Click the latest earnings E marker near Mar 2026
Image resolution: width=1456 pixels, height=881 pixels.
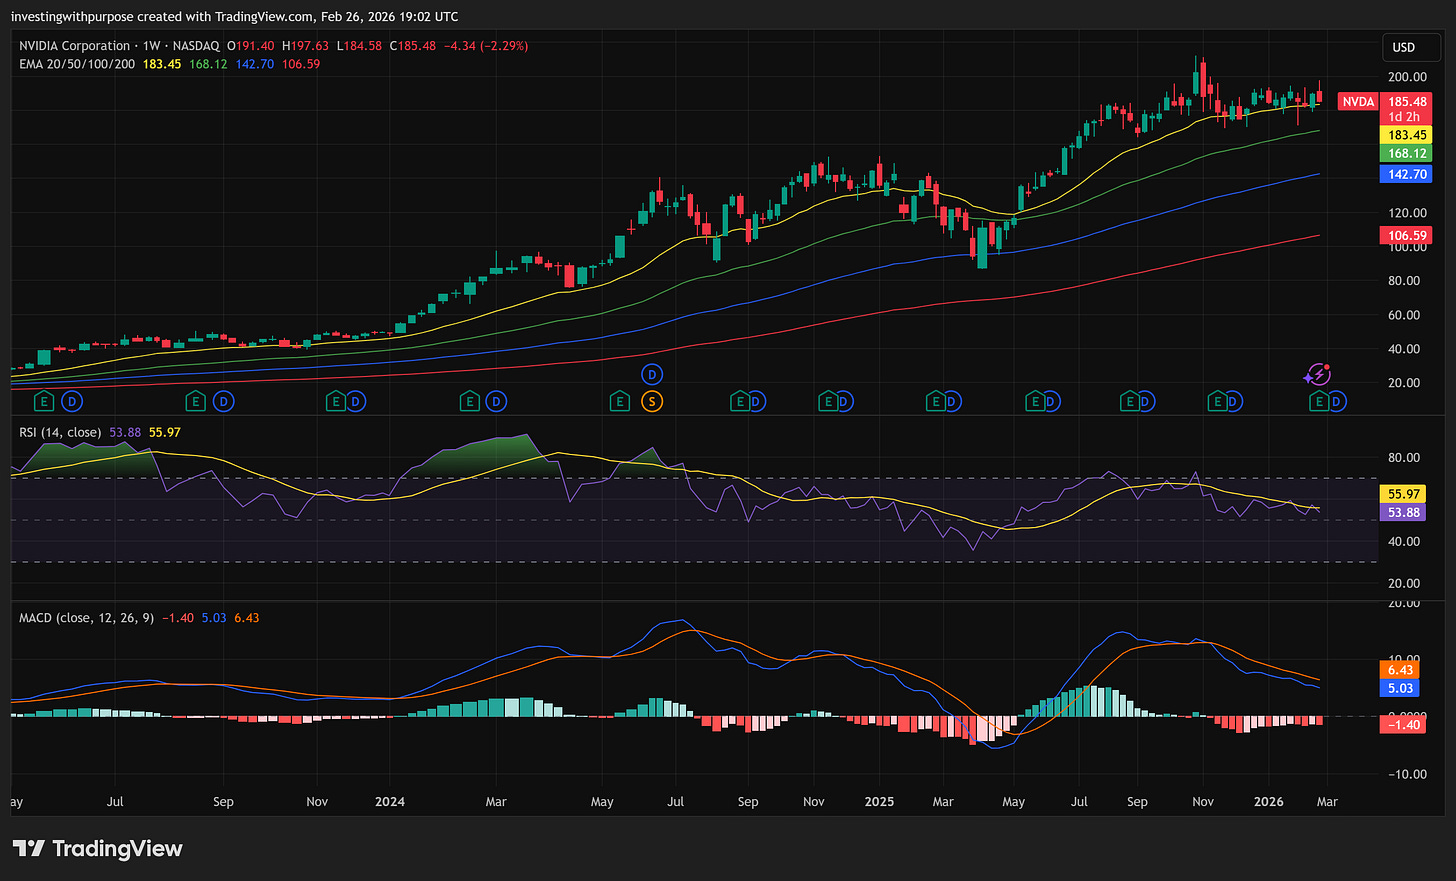1319,401
